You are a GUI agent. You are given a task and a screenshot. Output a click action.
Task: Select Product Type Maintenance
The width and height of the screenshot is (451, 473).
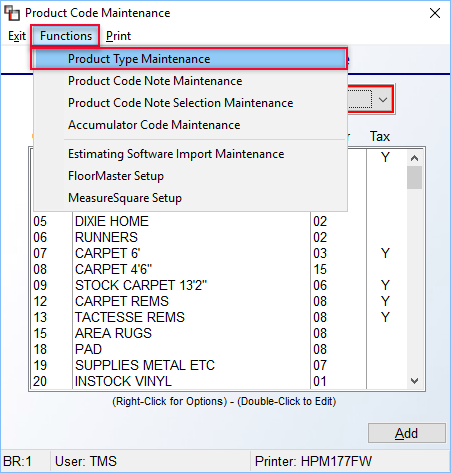(189, 59)
